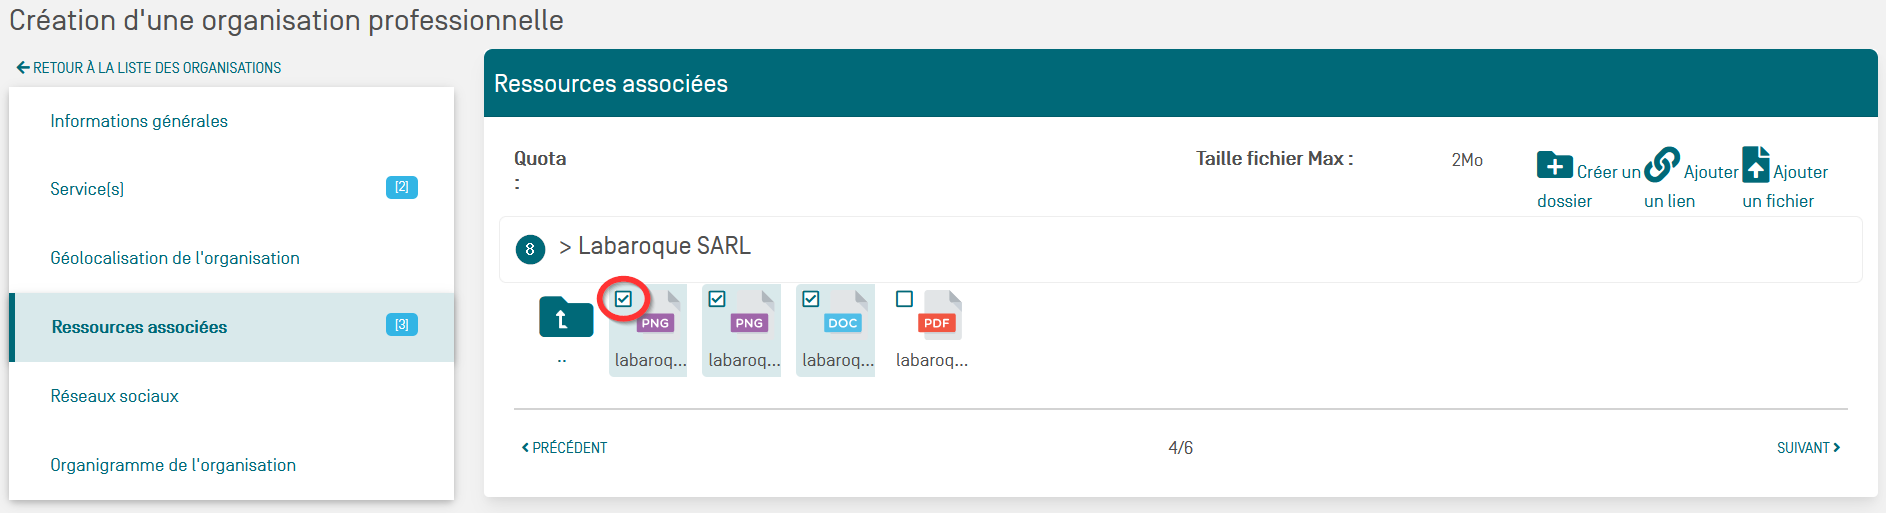Image resolution: width=1886 pixels, height=513 pixels.
Task: Open Organigramme de l'organisation section
Action: (x=173, y=465)
